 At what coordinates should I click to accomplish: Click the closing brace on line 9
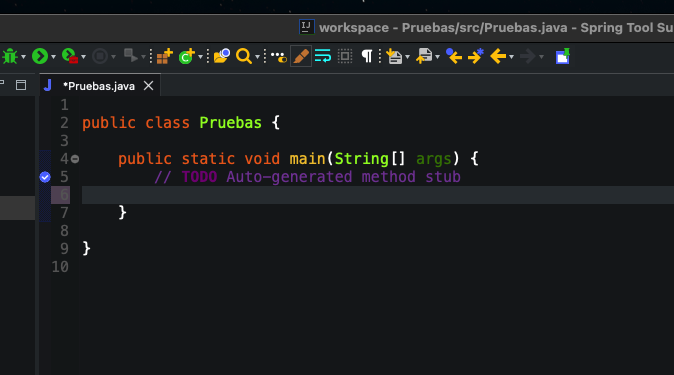tap(86, 249)
